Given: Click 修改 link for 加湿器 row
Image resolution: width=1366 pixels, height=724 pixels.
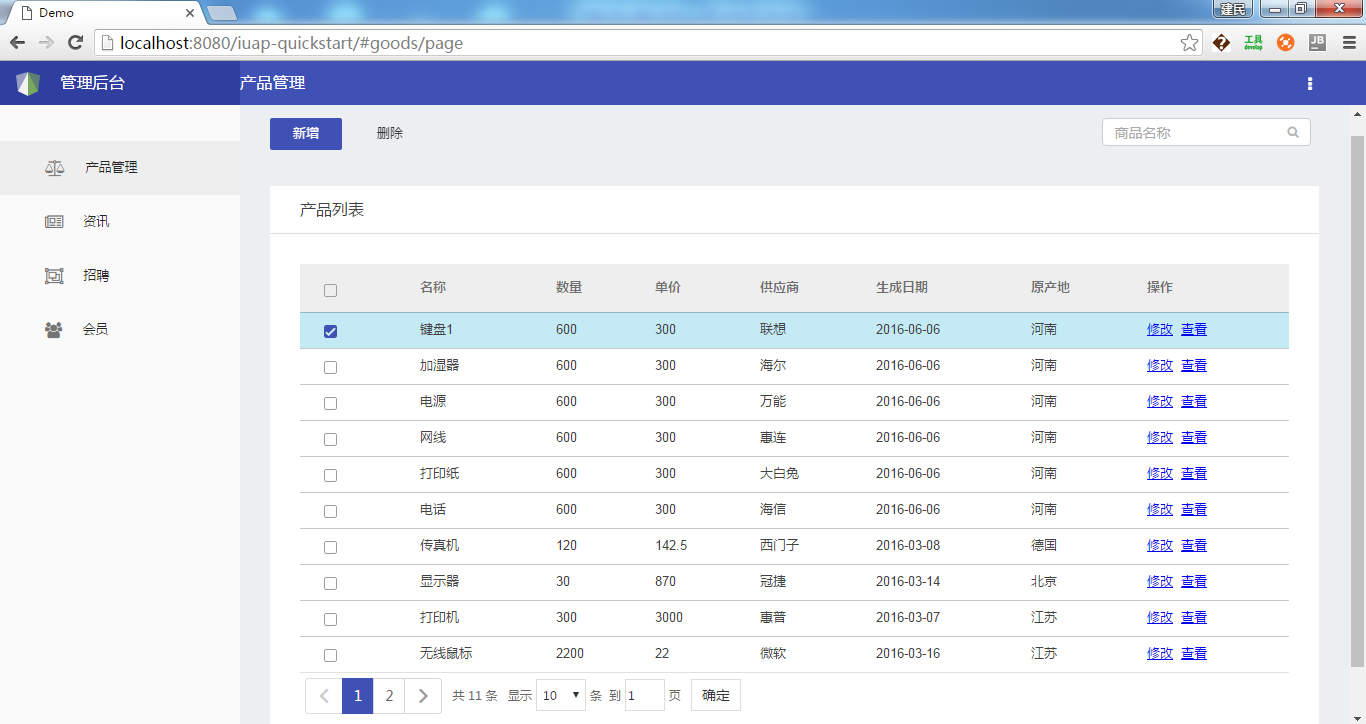Looking at the screenshot, I should pos(1159,366).
